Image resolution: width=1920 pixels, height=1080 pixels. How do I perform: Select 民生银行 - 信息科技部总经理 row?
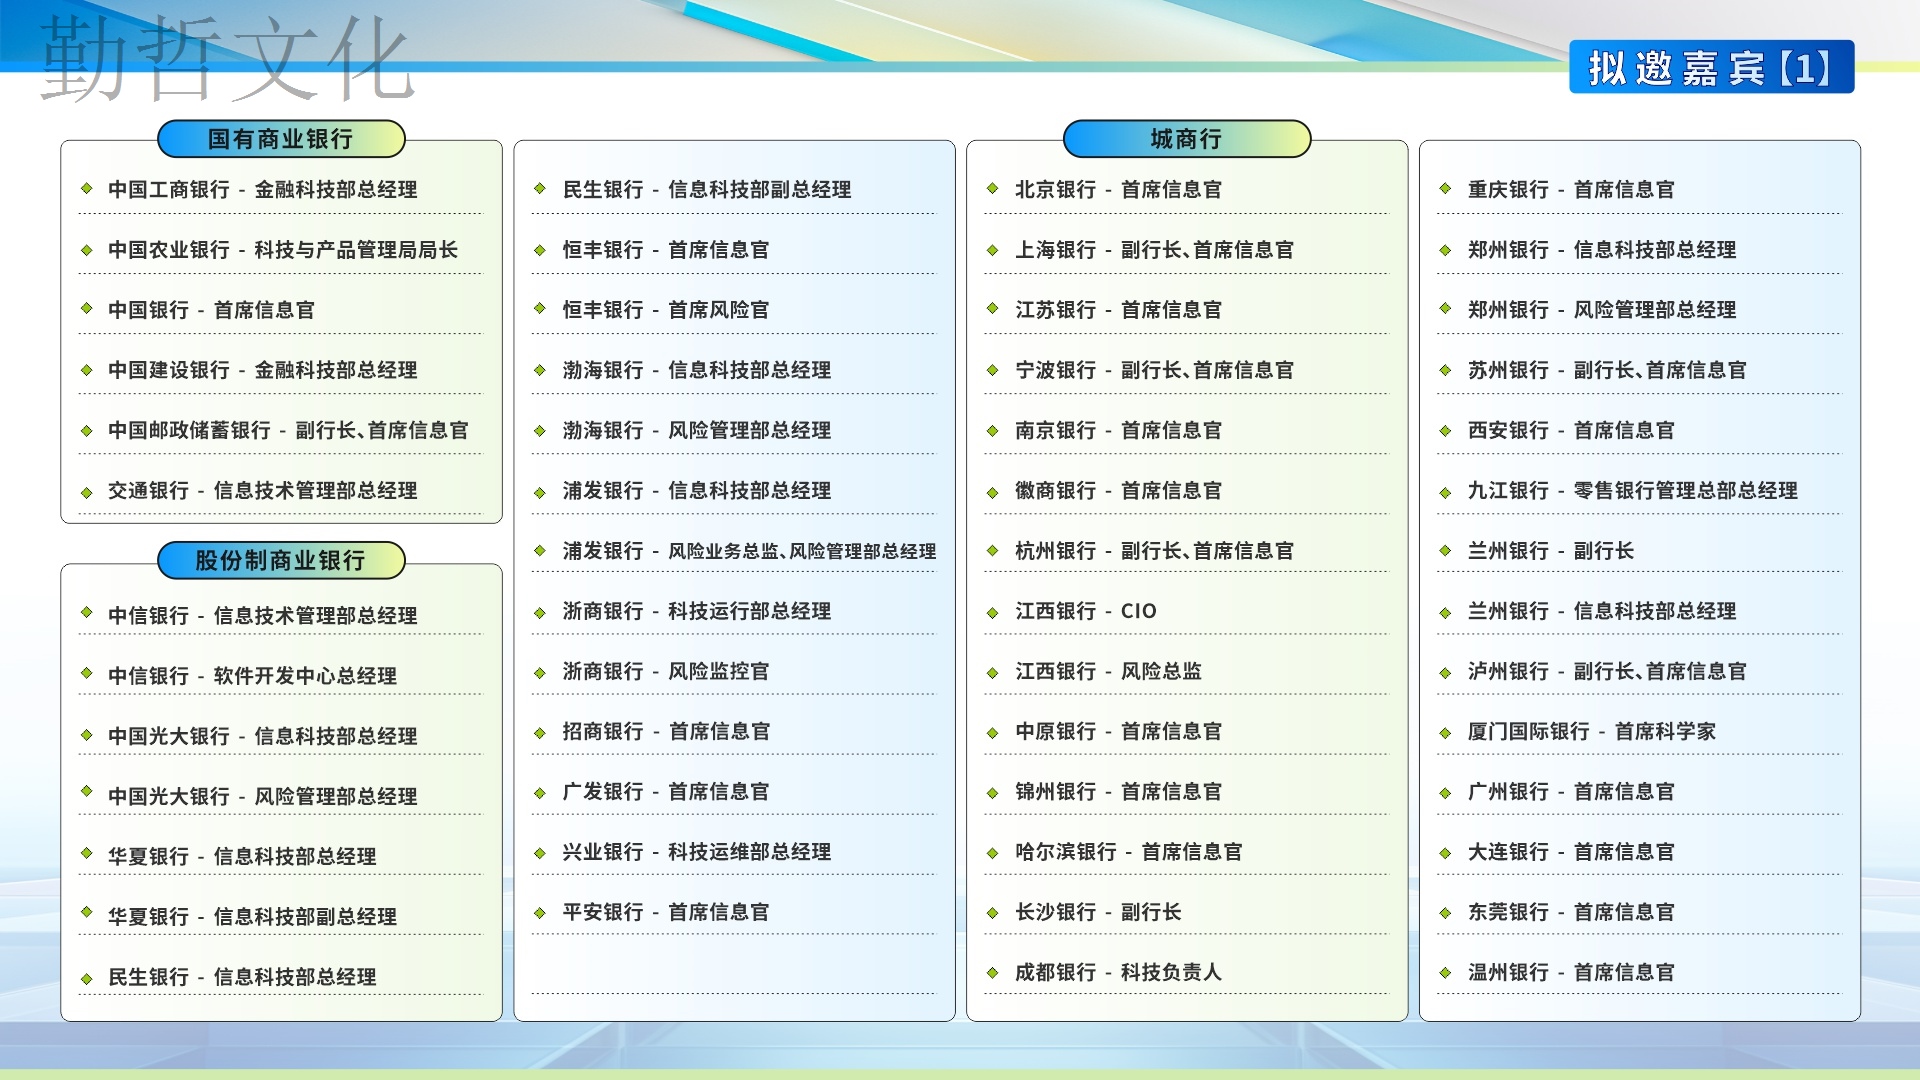(280, 977)
